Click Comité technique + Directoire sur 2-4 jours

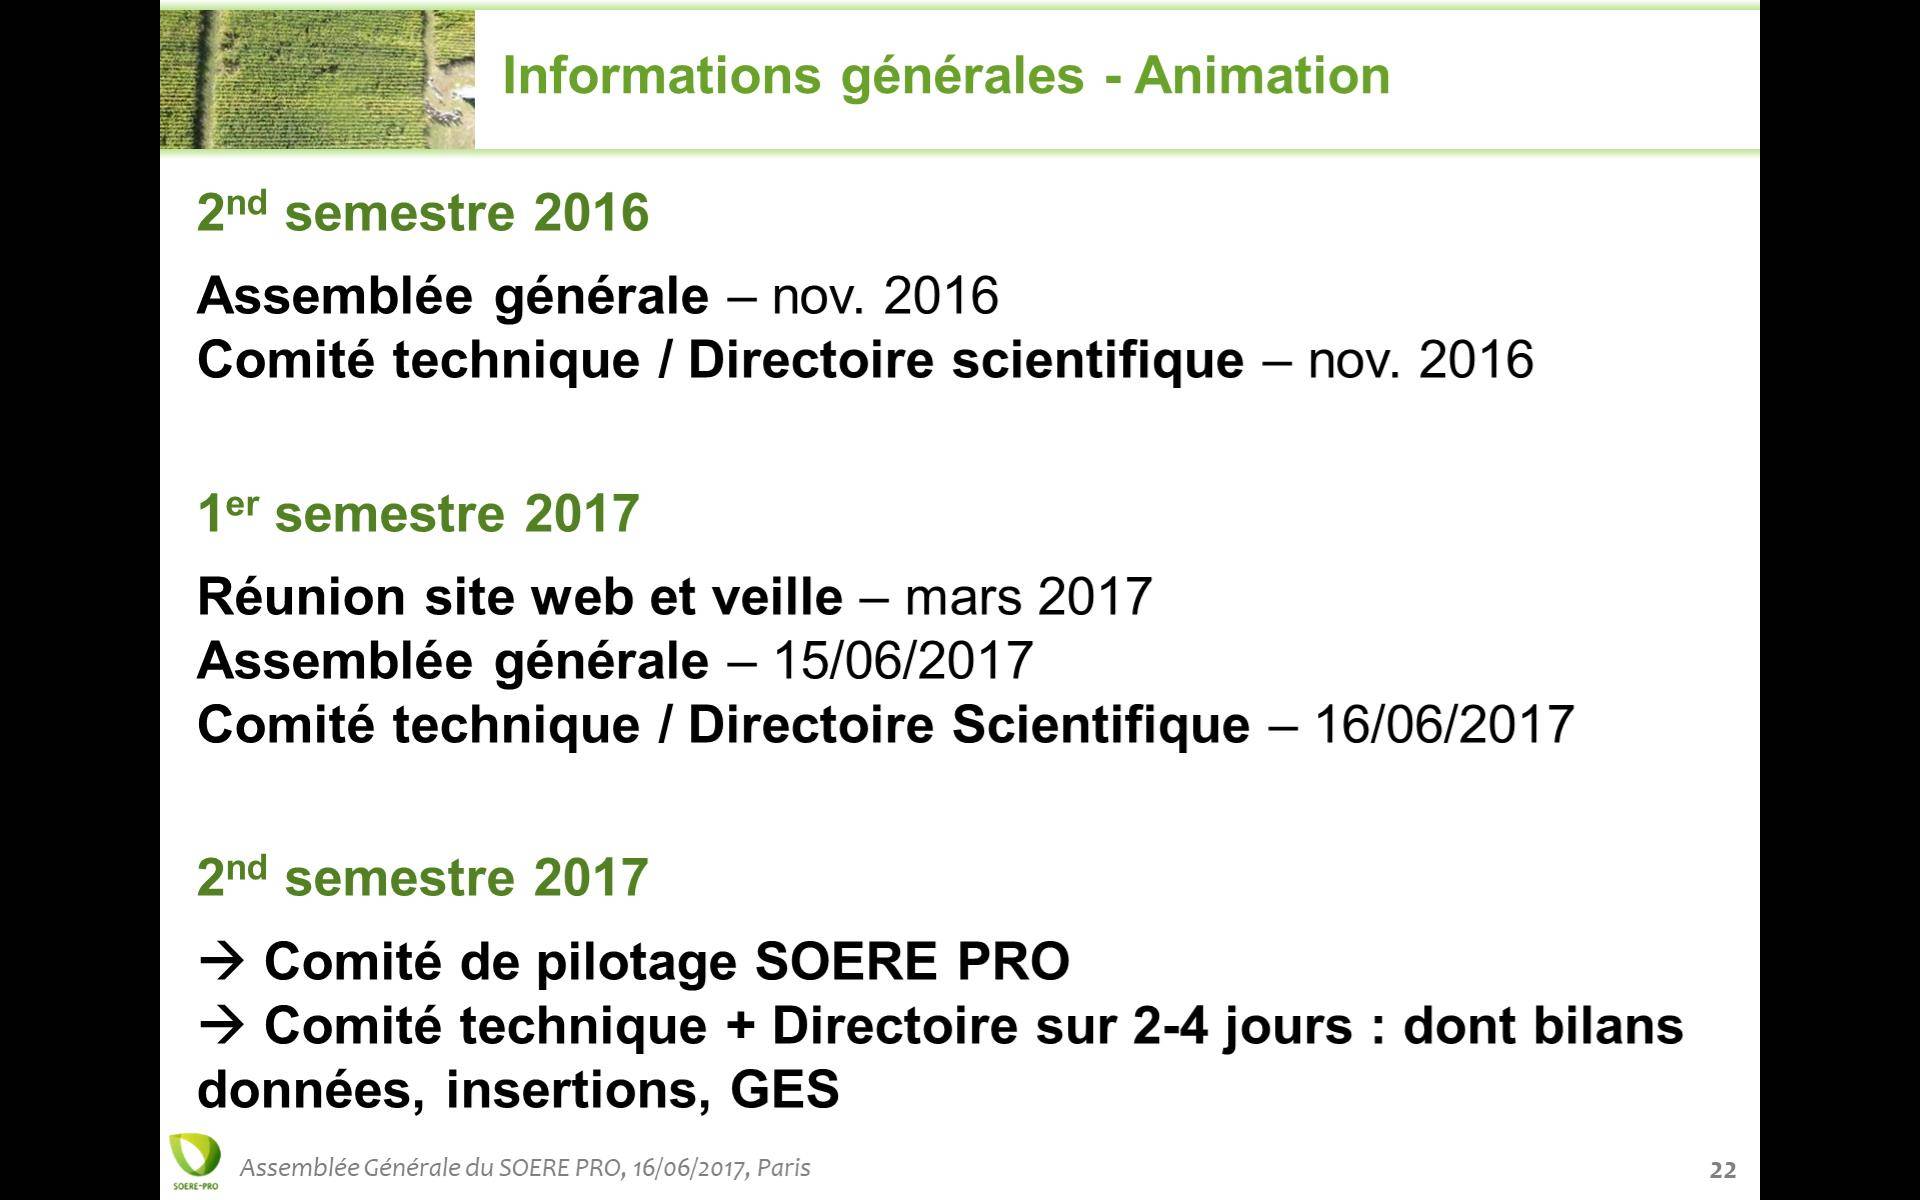[808, 1026]
